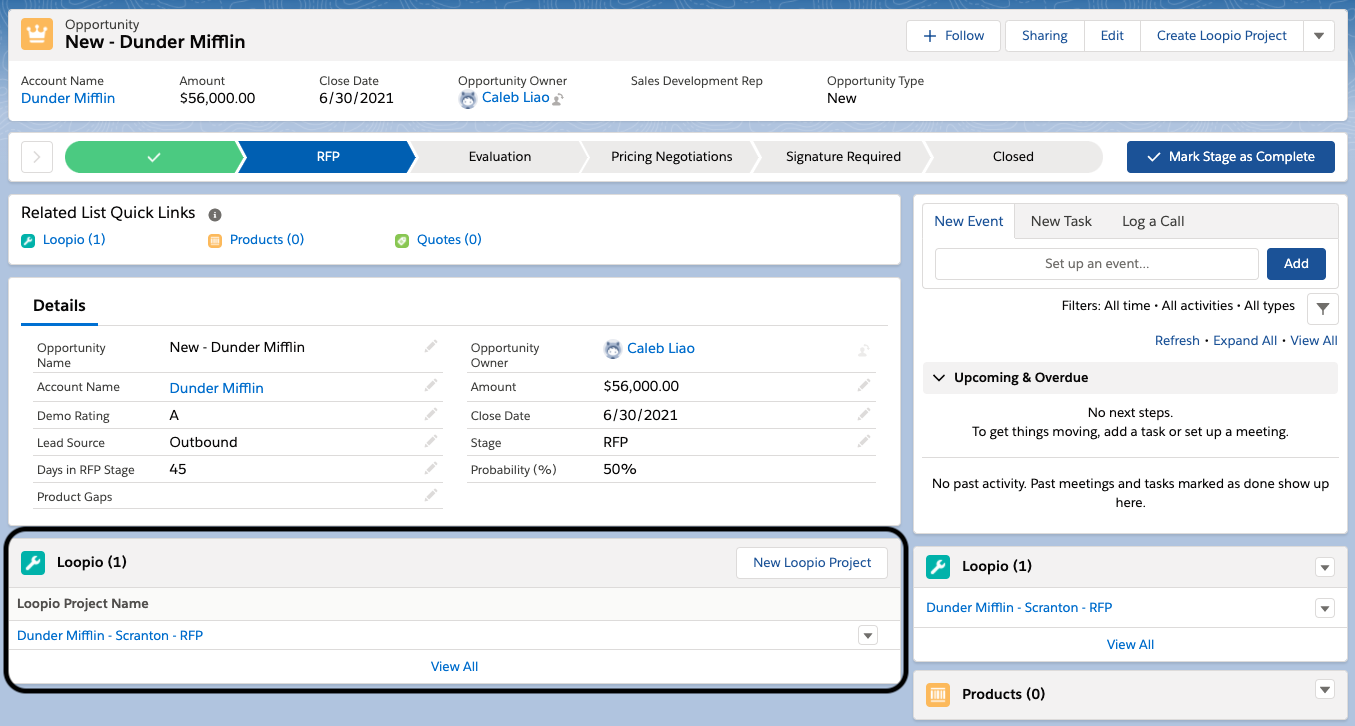Click the Quotes icon in quick links

tap(402, 240)
